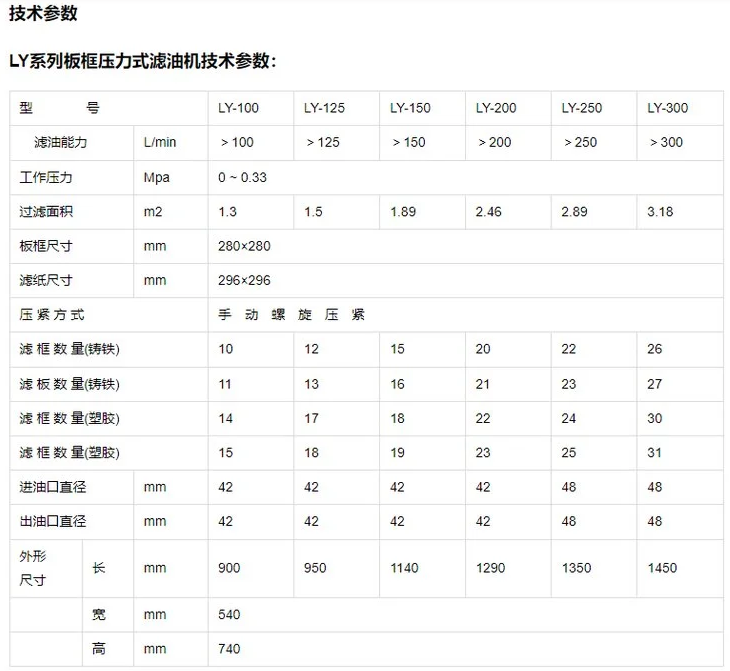Select the LY-100 column header
730x671 pixels.
[x=237, y=108]
